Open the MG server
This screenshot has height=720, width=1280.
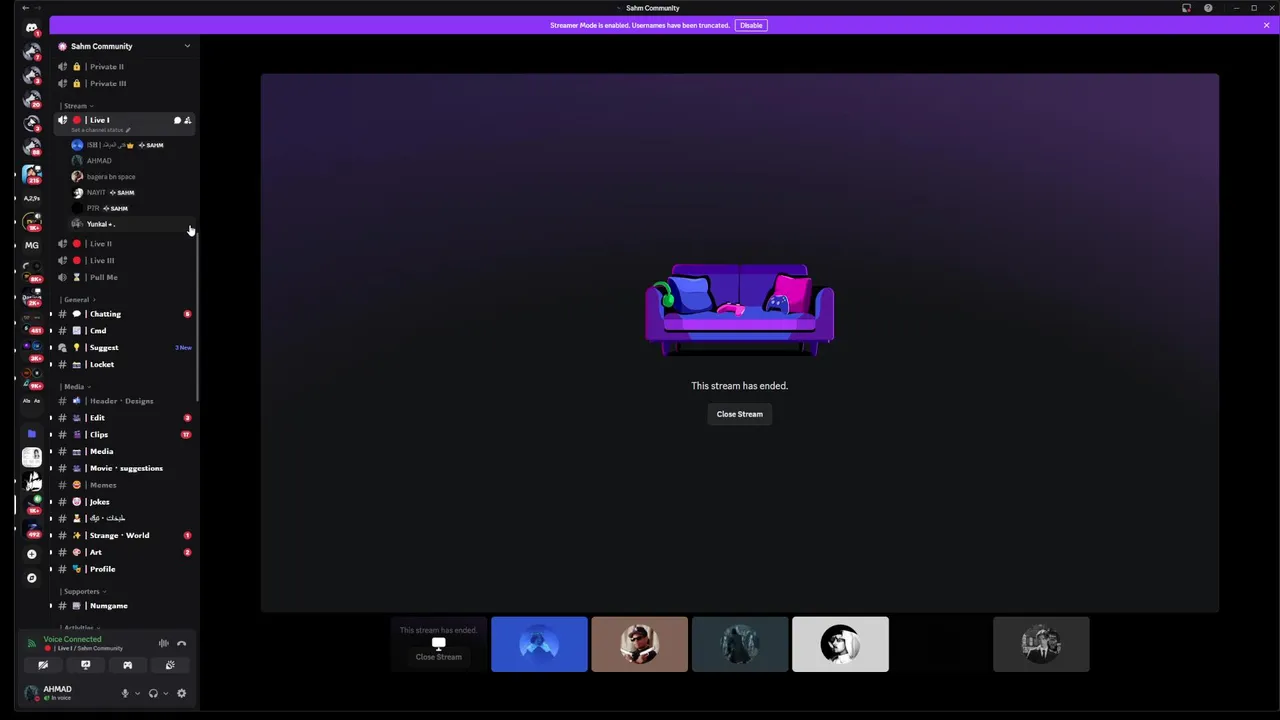[x=32, y=245]
